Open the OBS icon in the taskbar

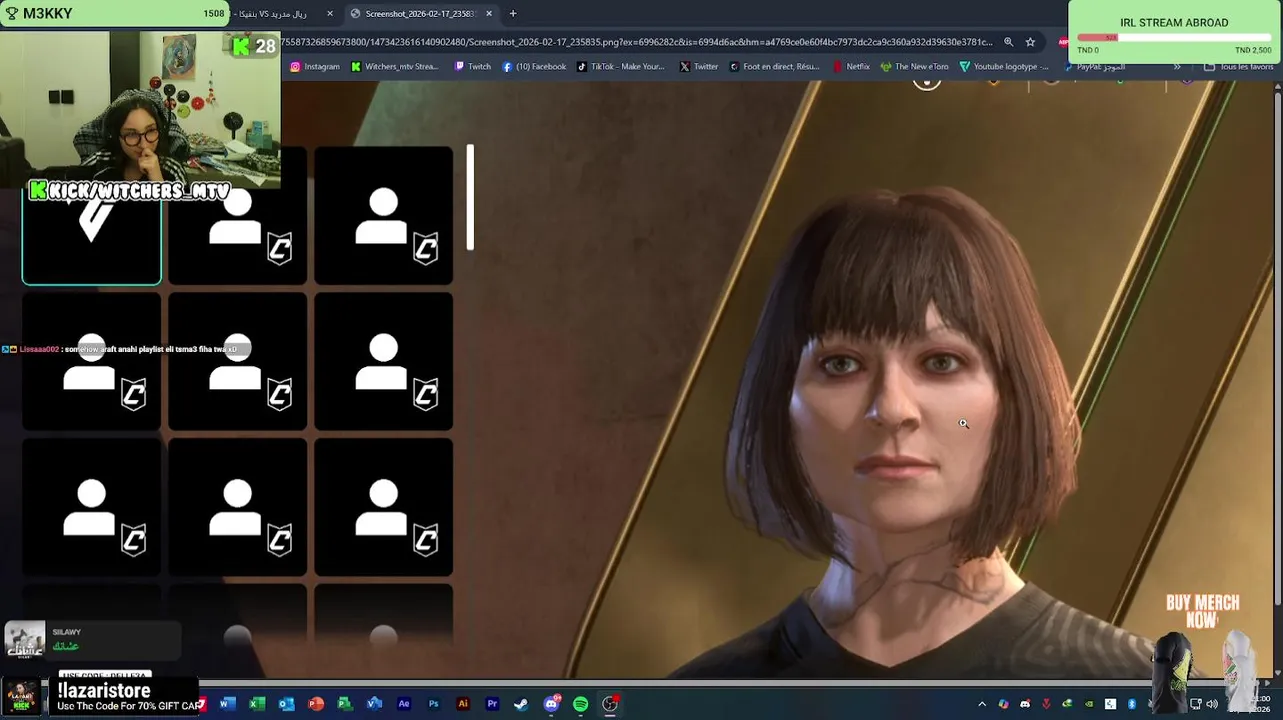[x=610, y=704]
